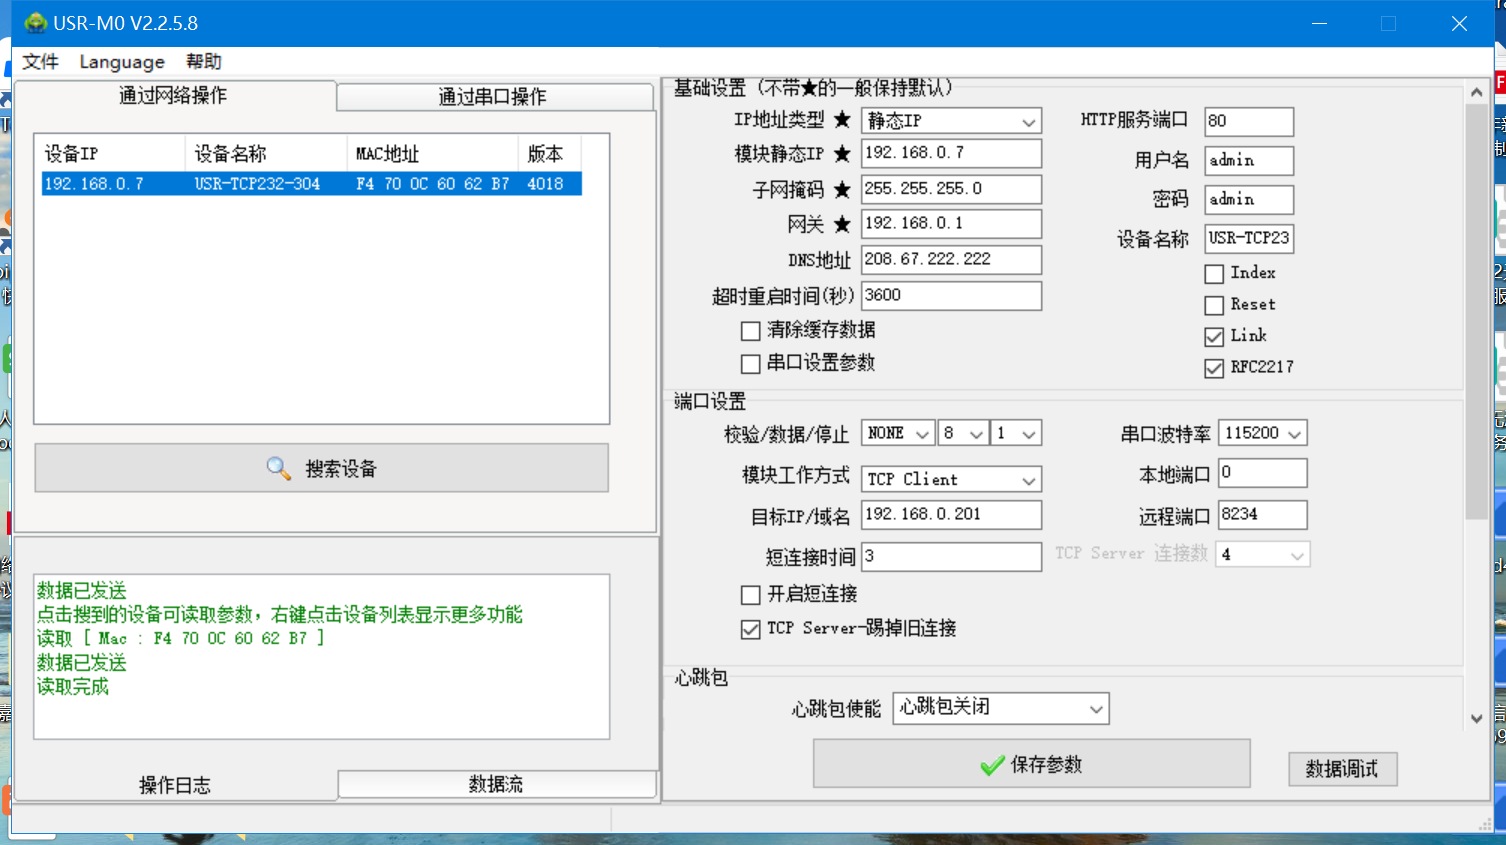This screenshot has width=1506, height=845.
Task: Click the green checkmark on 保存参数 button
Action: pyautogui.click(x=992, y=766)
